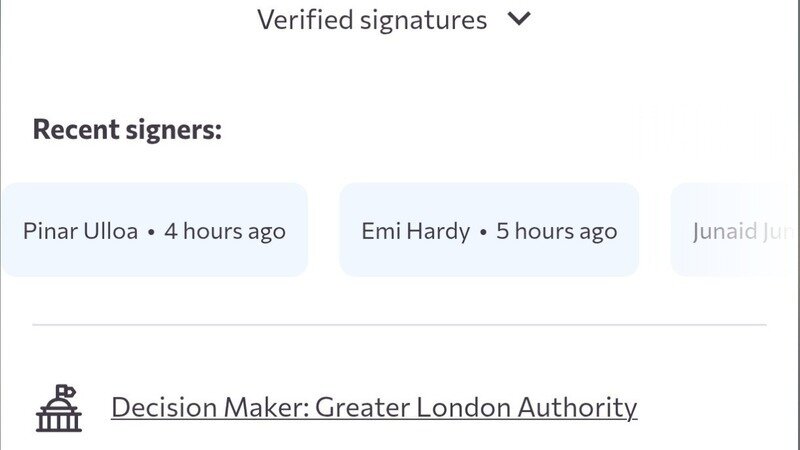Click the word 'Verified' in the header

(x=302, y=19)
